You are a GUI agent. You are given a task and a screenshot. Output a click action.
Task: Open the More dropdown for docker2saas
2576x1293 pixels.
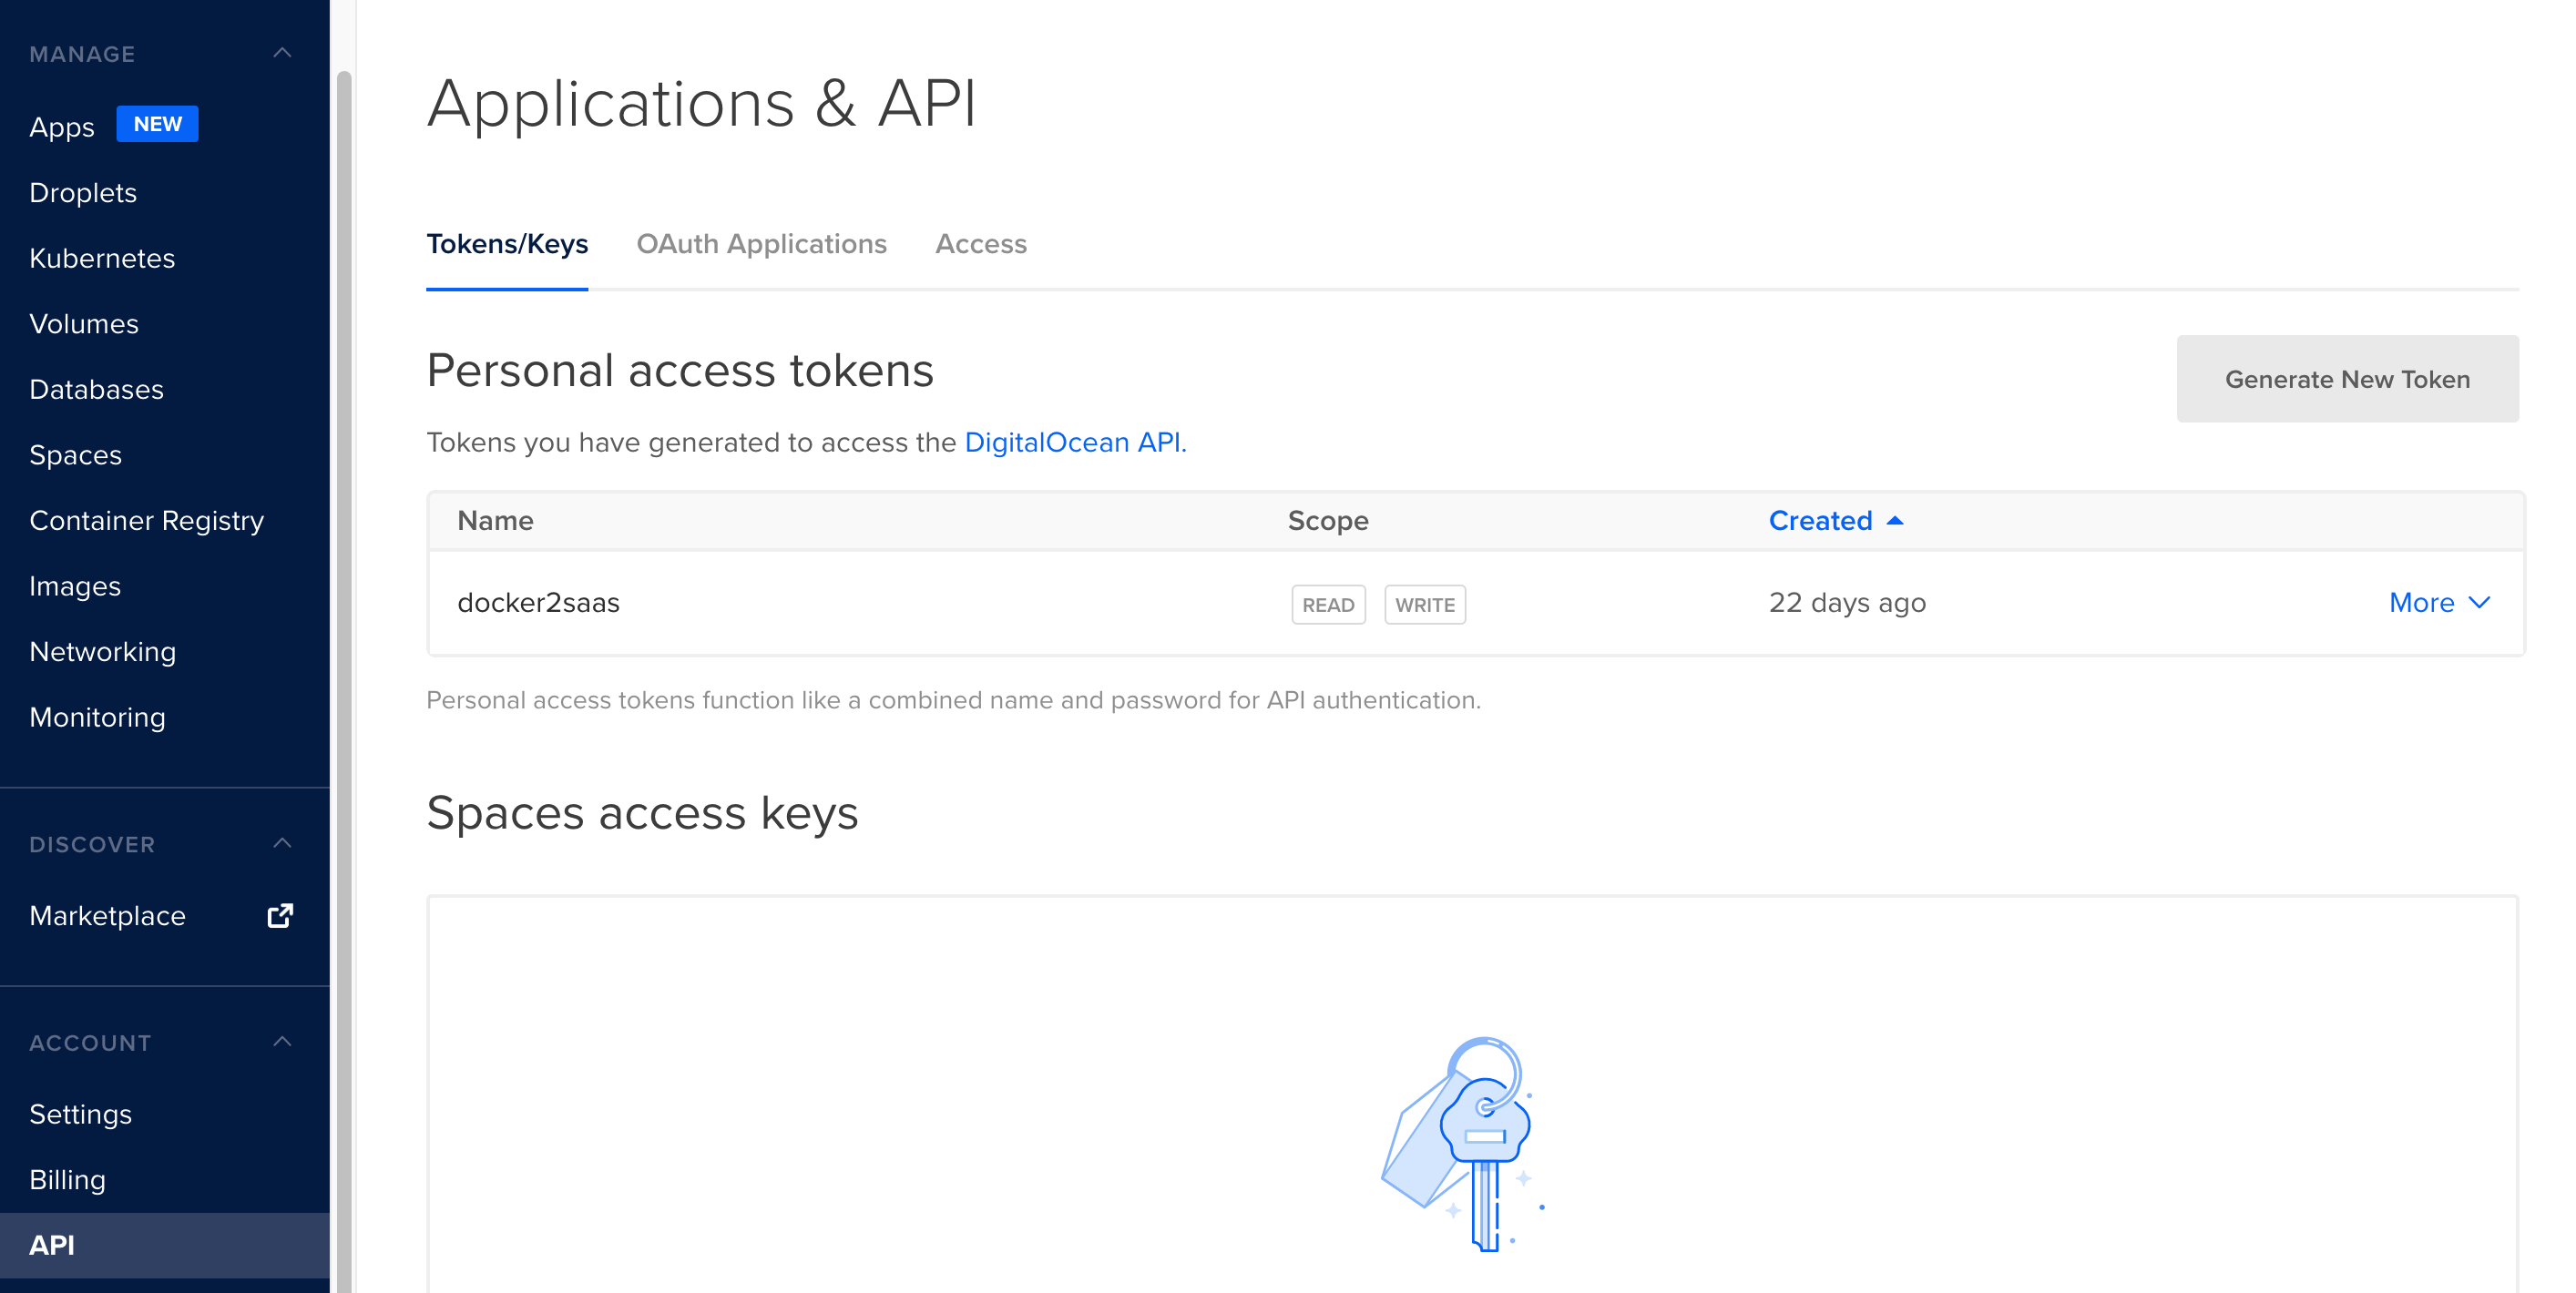pyautogui.click(x=2438, y=602)
